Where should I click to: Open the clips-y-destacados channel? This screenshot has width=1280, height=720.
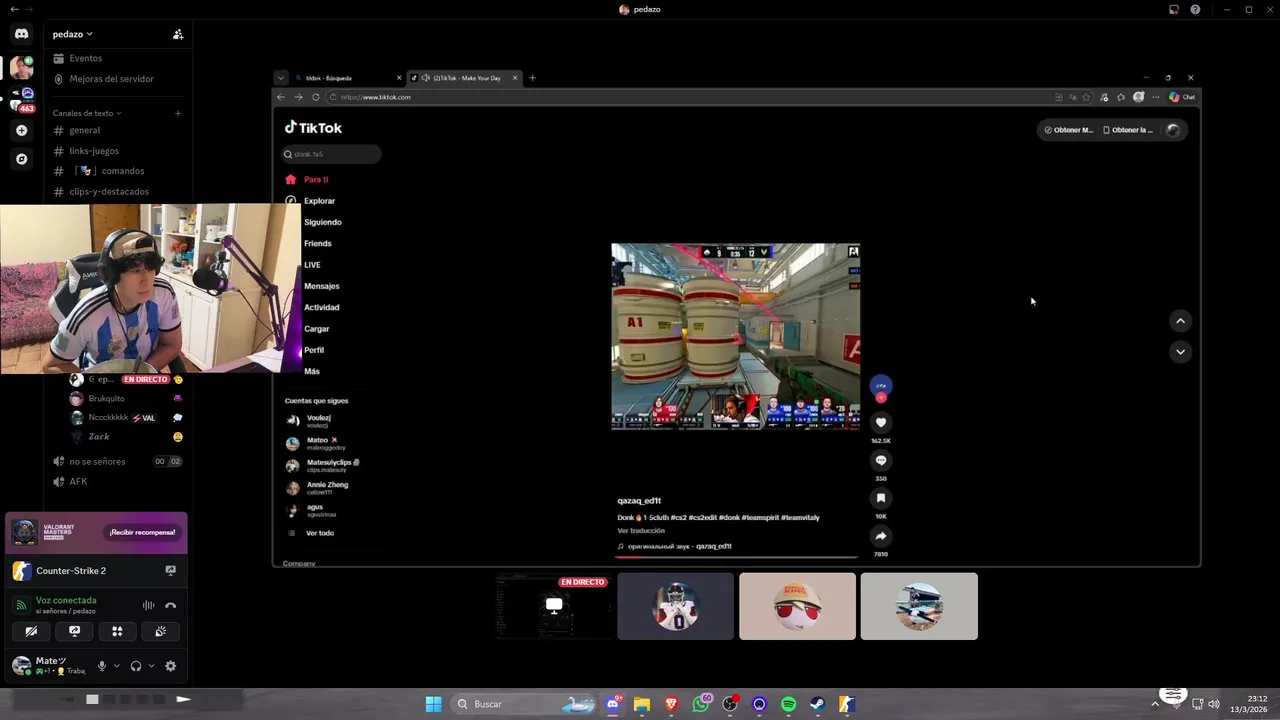coord(101,191)
